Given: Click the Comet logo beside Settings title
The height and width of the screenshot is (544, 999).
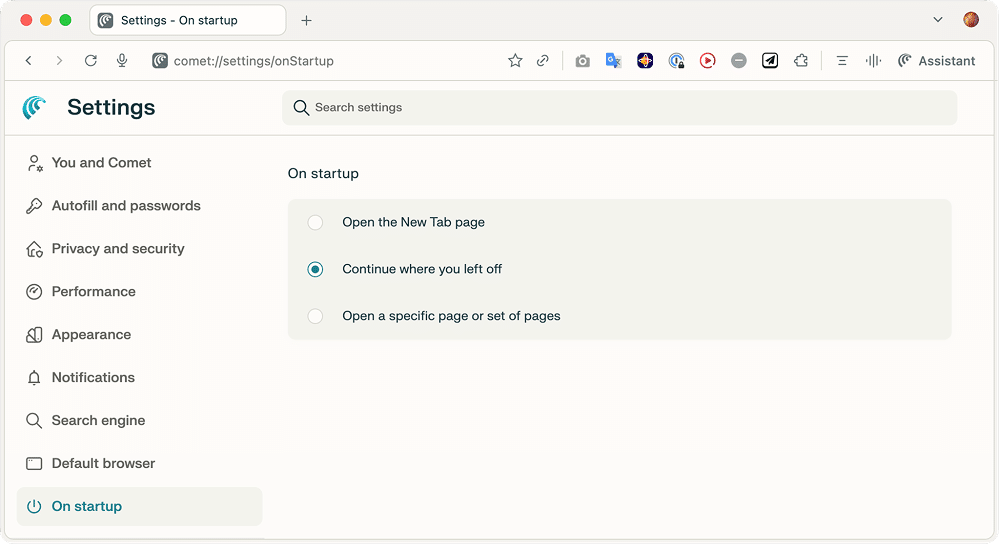Looking at the screenshot, I should (34, 107).
